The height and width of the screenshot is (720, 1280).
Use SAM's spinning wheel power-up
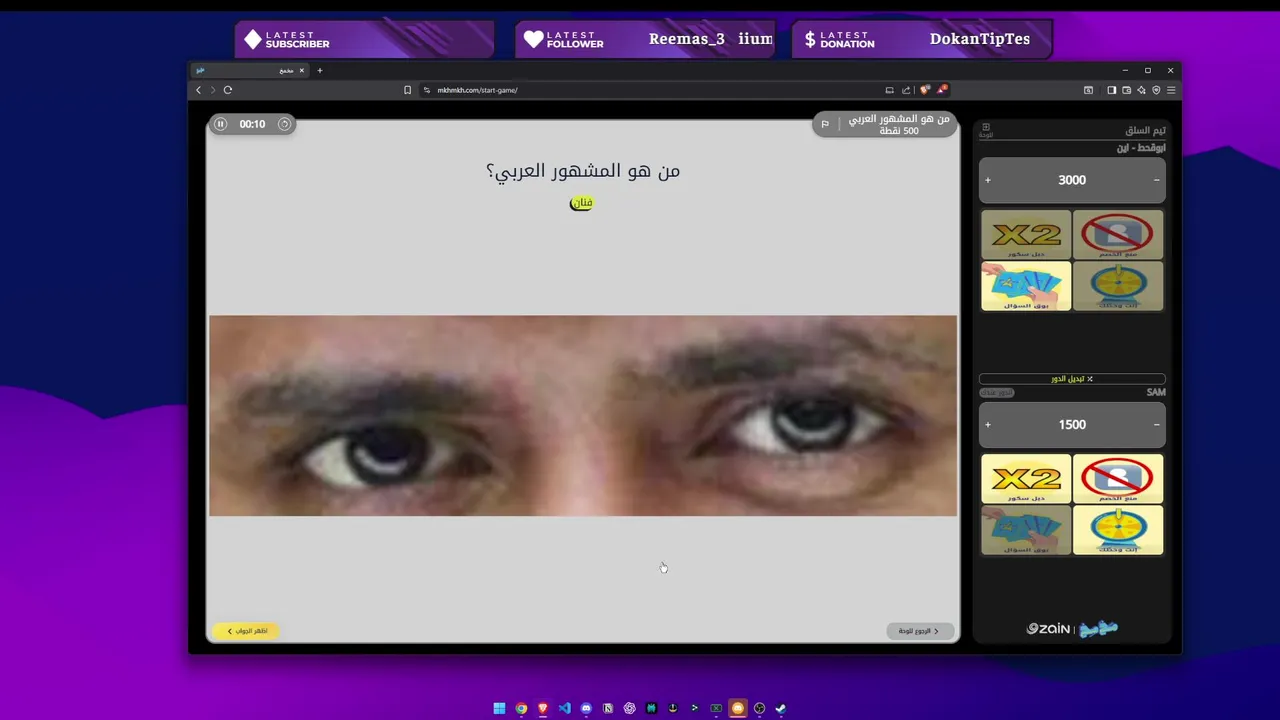1118,530
